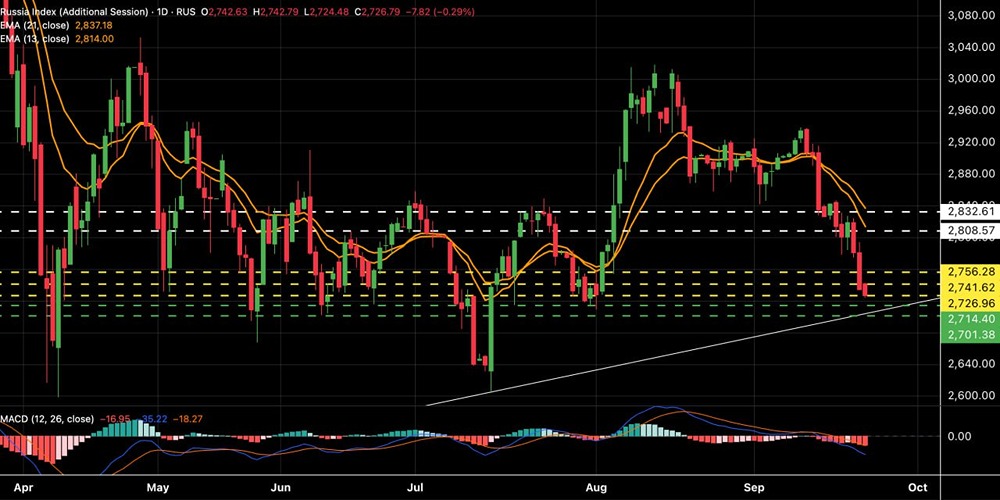Click the 2,960.00 price axis tick
Image resolution: width=1000 pixels, height=500 pixels.
(971, 110)
